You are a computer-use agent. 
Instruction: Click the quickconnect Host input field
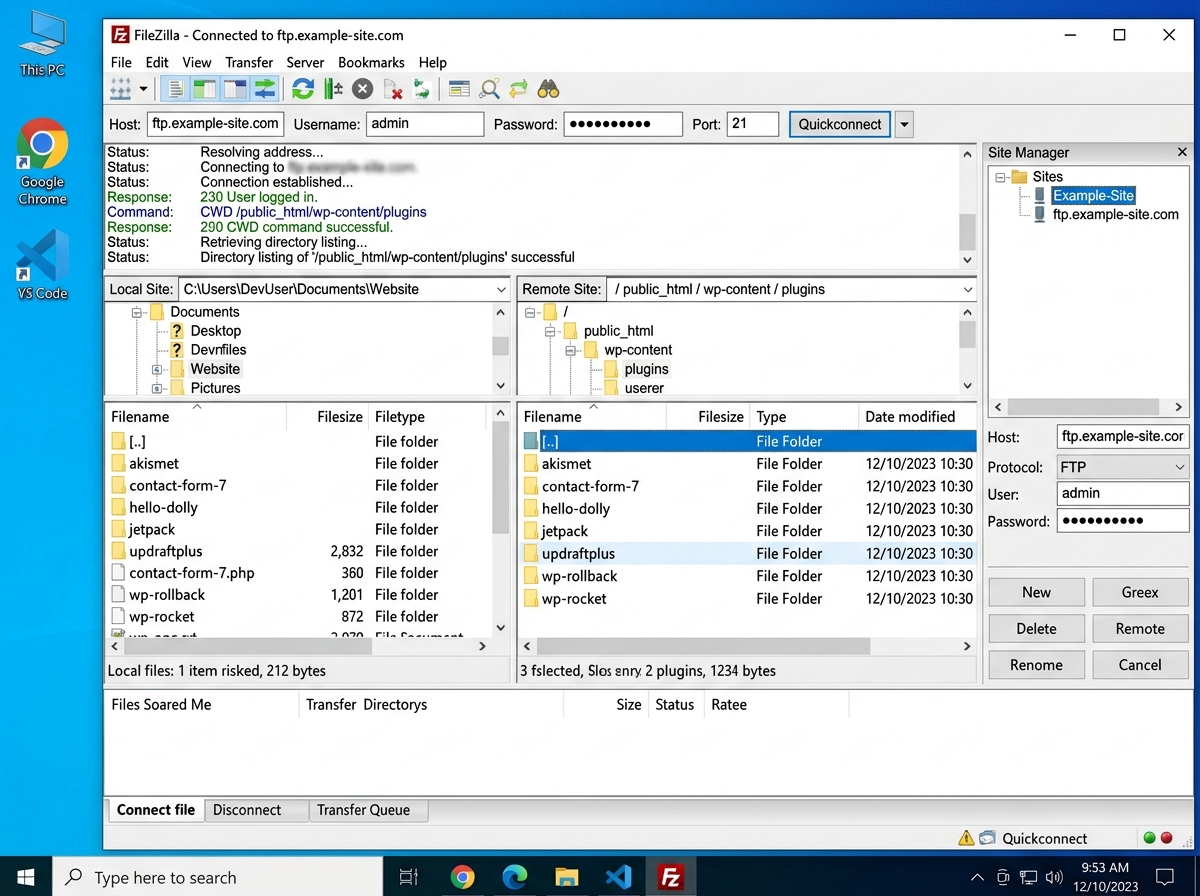pos(216,124)
